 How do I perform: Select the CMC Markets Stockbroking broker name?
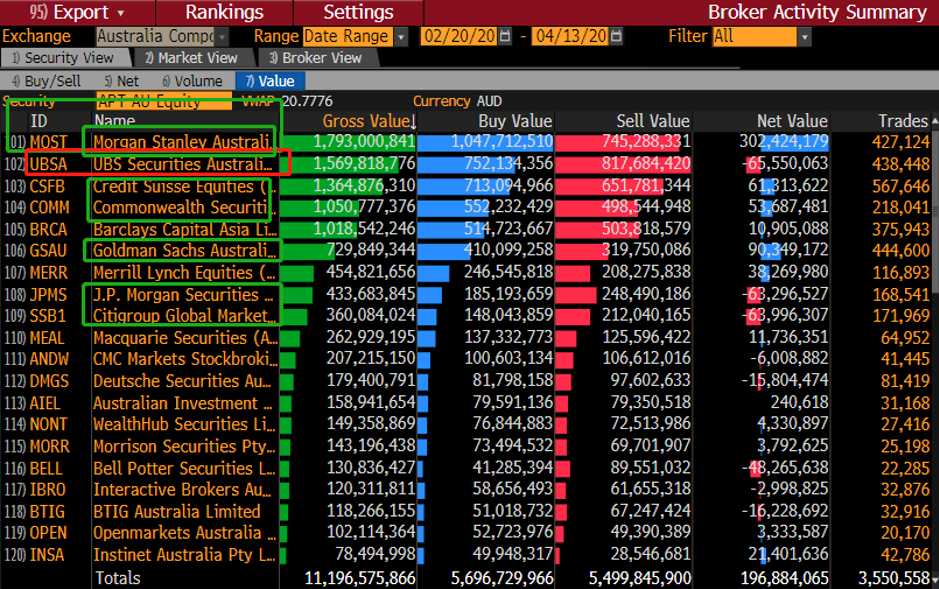click(x=185, y=359)
